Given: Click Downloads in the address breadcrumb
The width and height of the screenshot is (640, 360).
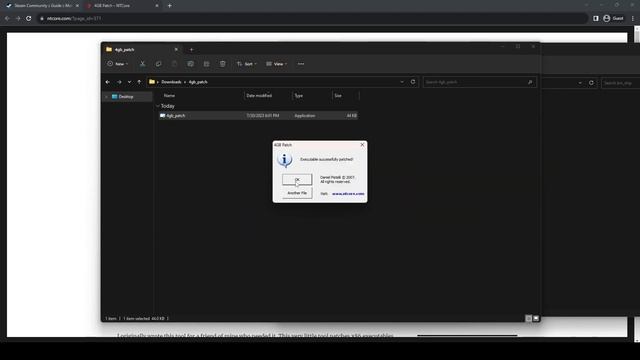Looking at the screenshot, I should point(171,82).
